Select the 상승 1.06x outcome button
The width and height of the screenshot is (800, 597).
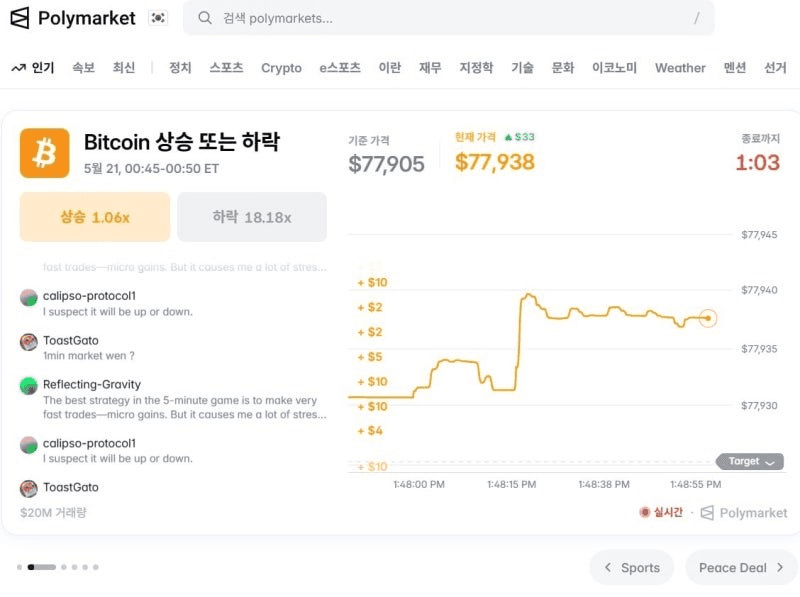pos(95,217)
